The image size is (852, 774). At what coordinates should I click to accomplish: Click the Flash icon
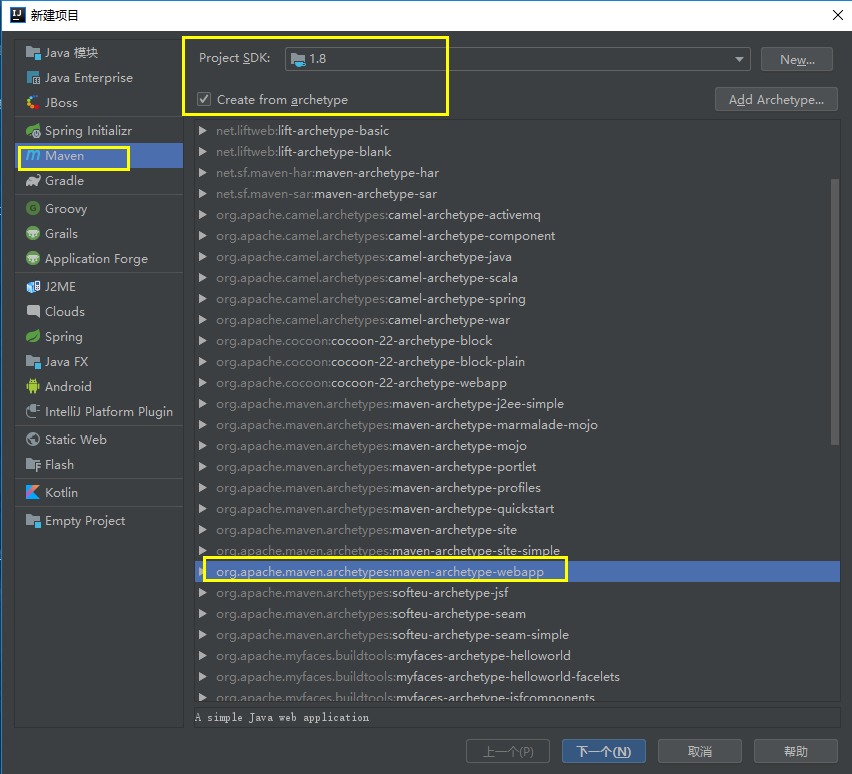[33, 465]
